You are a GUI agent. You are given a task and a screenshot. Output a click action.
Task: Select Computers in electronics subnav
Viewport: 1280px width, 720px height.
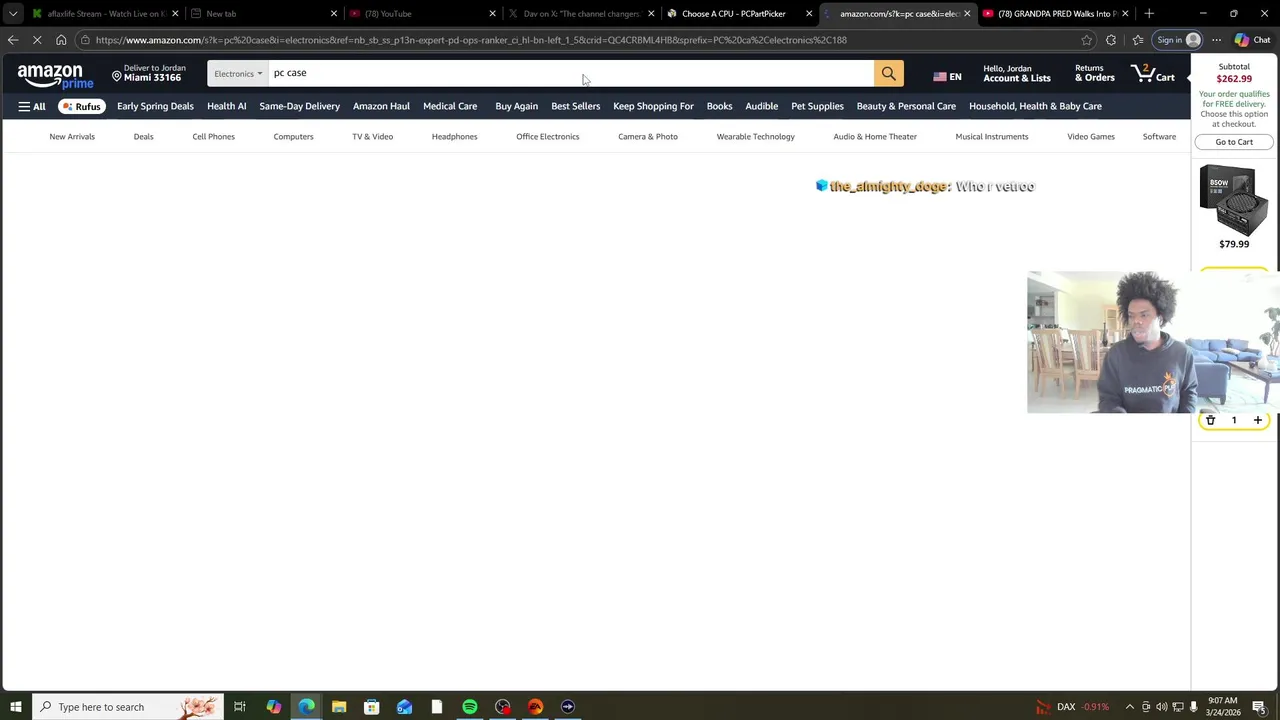click(293, 137)
